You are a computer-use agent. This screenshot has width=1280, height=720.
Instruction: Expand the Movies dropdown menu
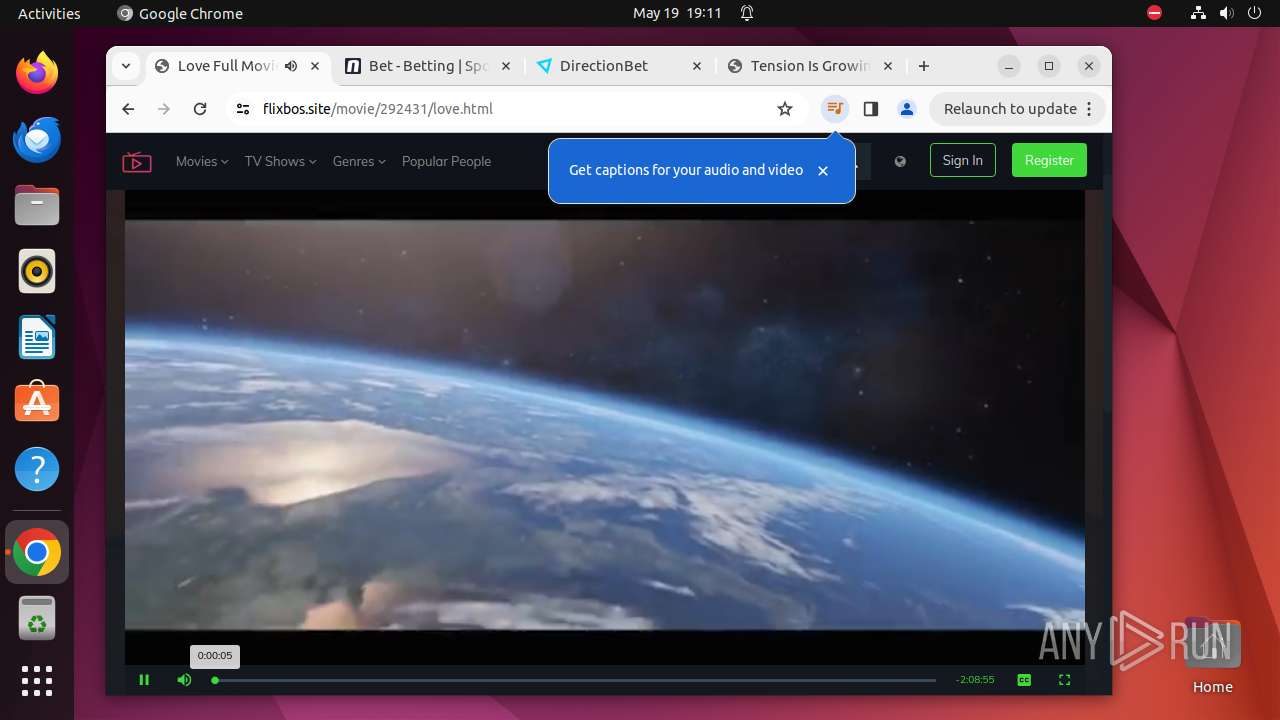point(202,161)
